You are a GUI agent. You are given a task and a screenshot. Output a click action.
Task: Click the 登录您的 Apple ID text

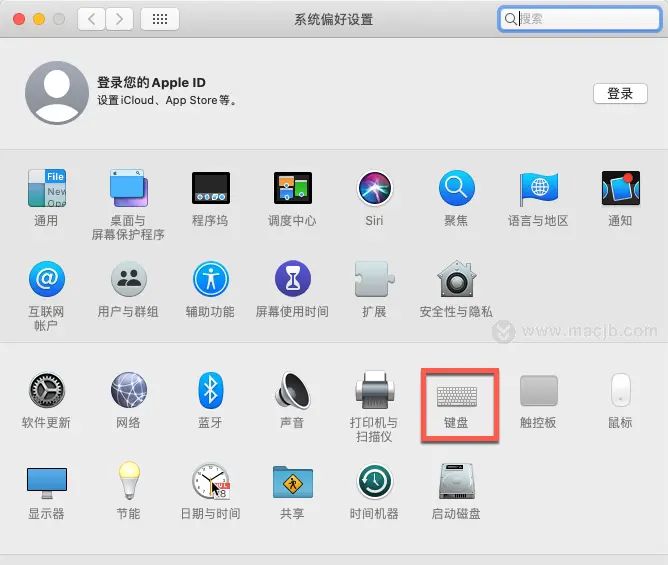click(x=151, y=82)
